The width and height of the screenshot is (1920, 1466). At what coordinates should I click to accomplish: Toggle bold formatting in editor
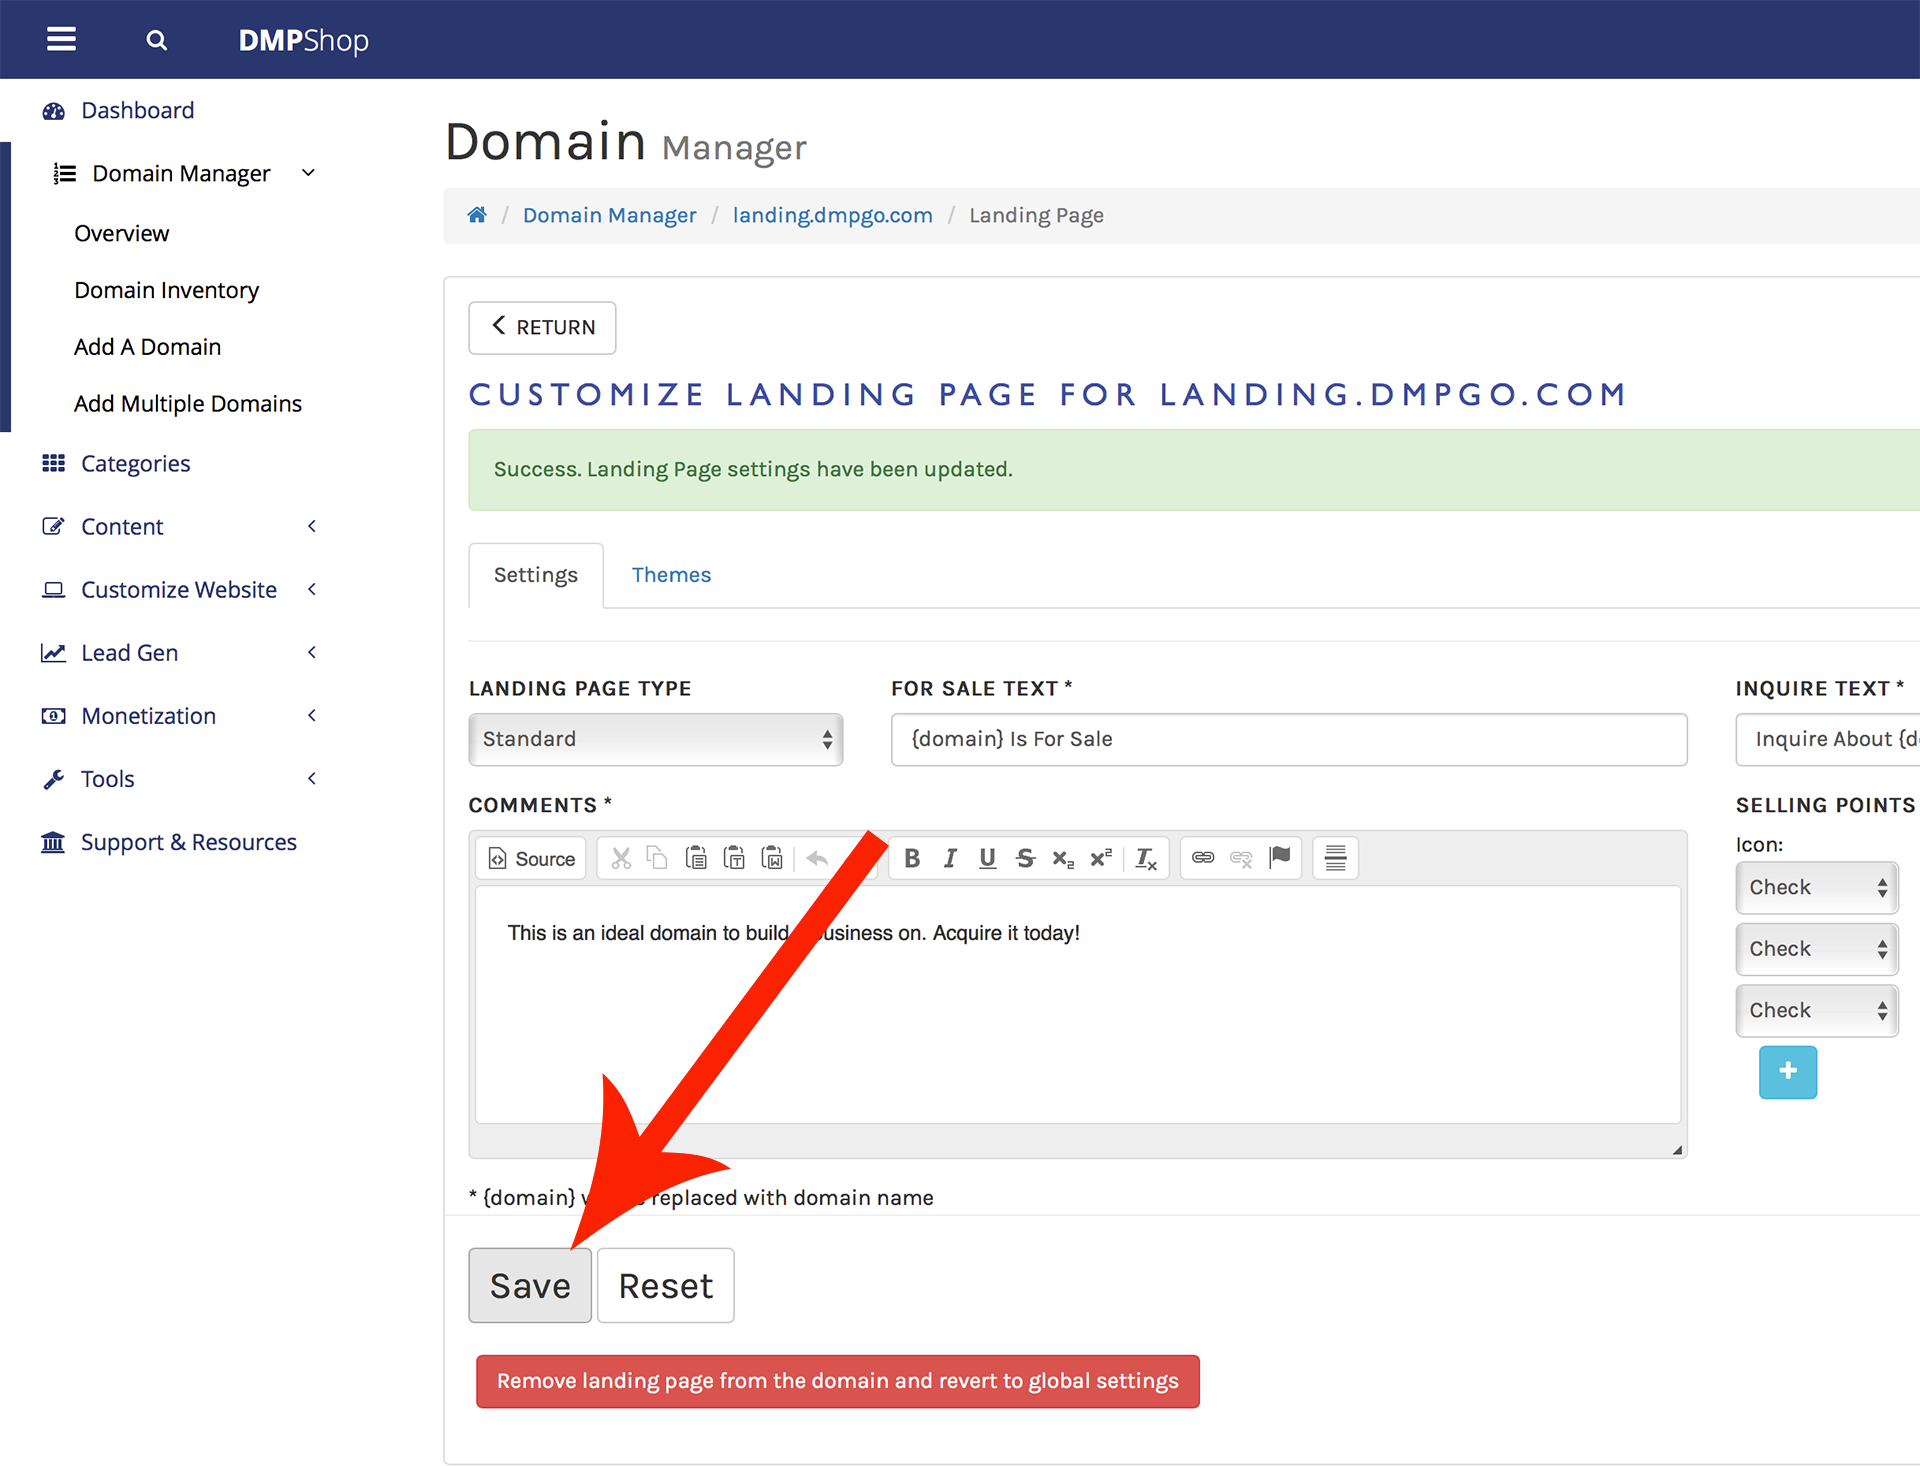tap(911, 858)
